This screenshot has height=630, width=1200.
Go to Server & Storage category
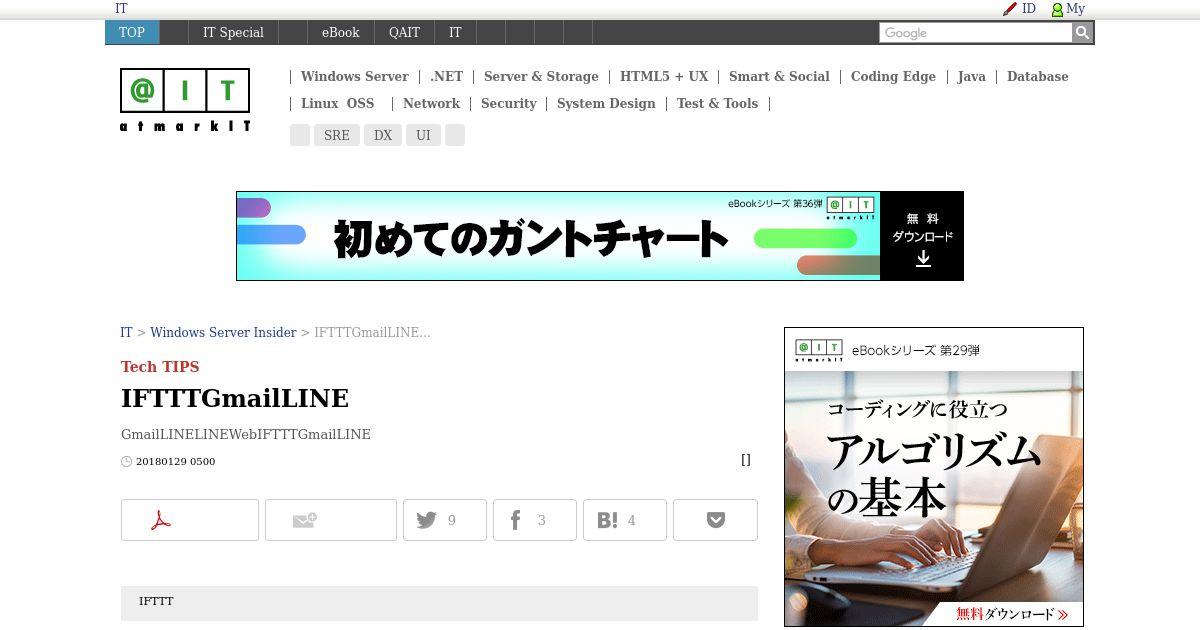coord(541,76)
